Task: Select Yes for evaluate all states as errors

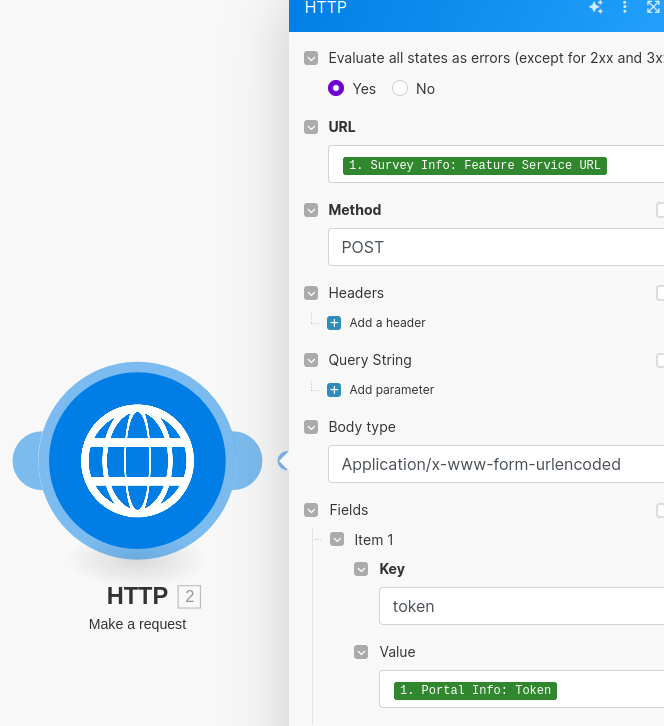Action: (x=337, y=88)
